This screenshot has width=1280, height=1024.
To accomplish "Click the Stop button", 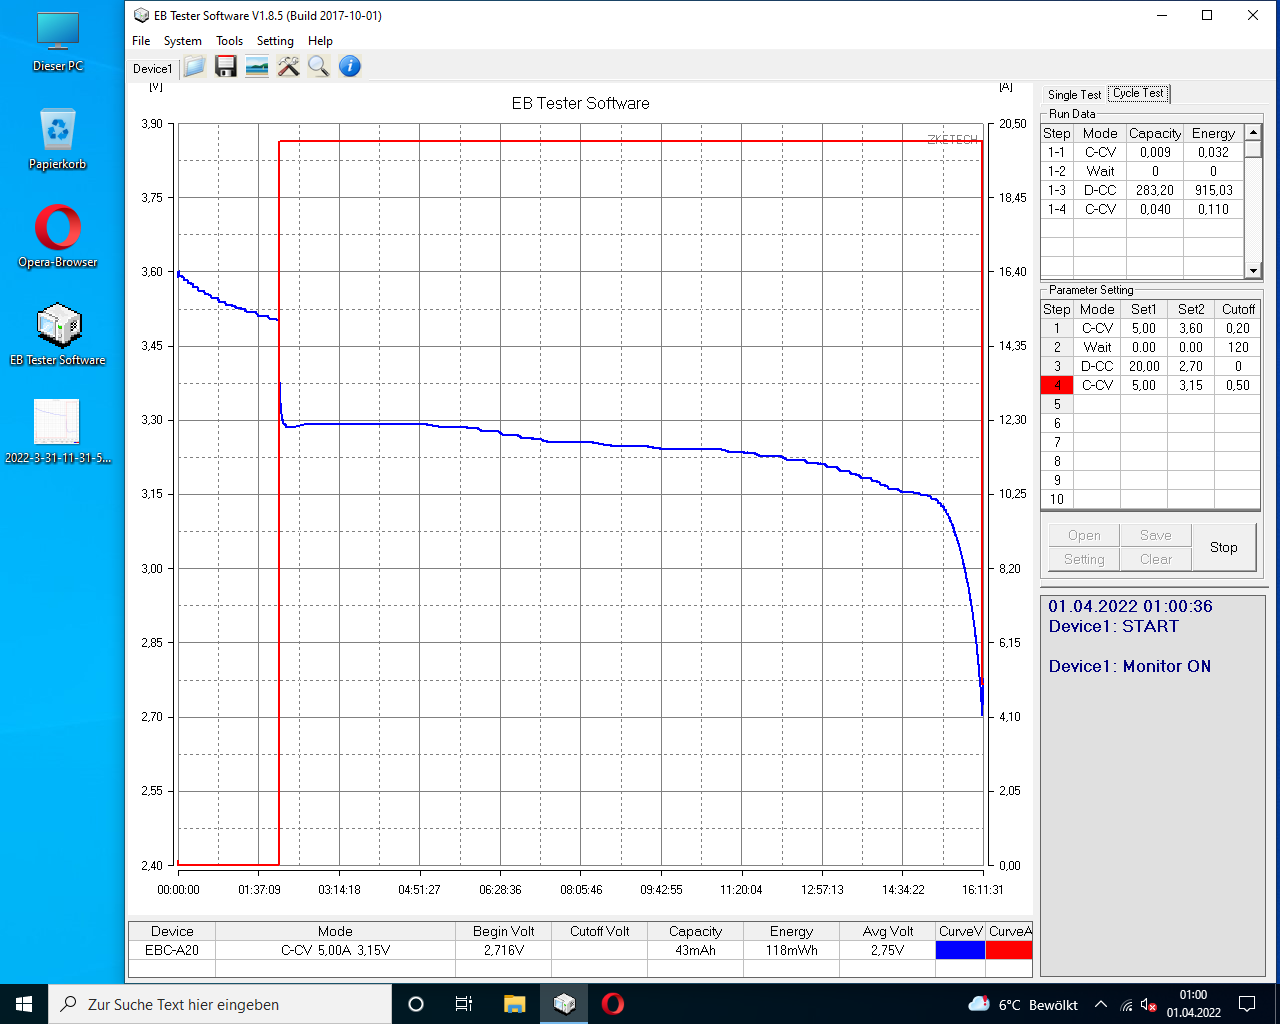I will (x=1224, y=547).
